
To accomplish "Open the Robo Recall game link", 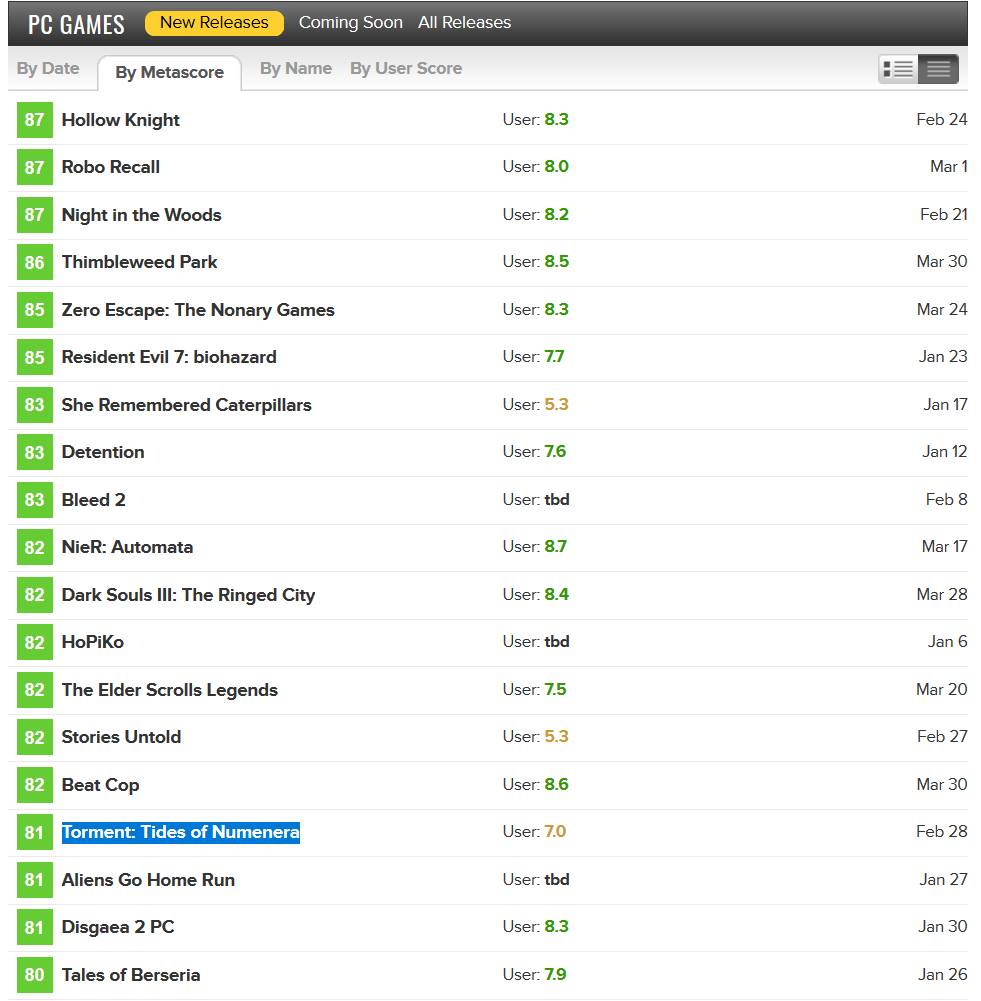I will 110,167.
